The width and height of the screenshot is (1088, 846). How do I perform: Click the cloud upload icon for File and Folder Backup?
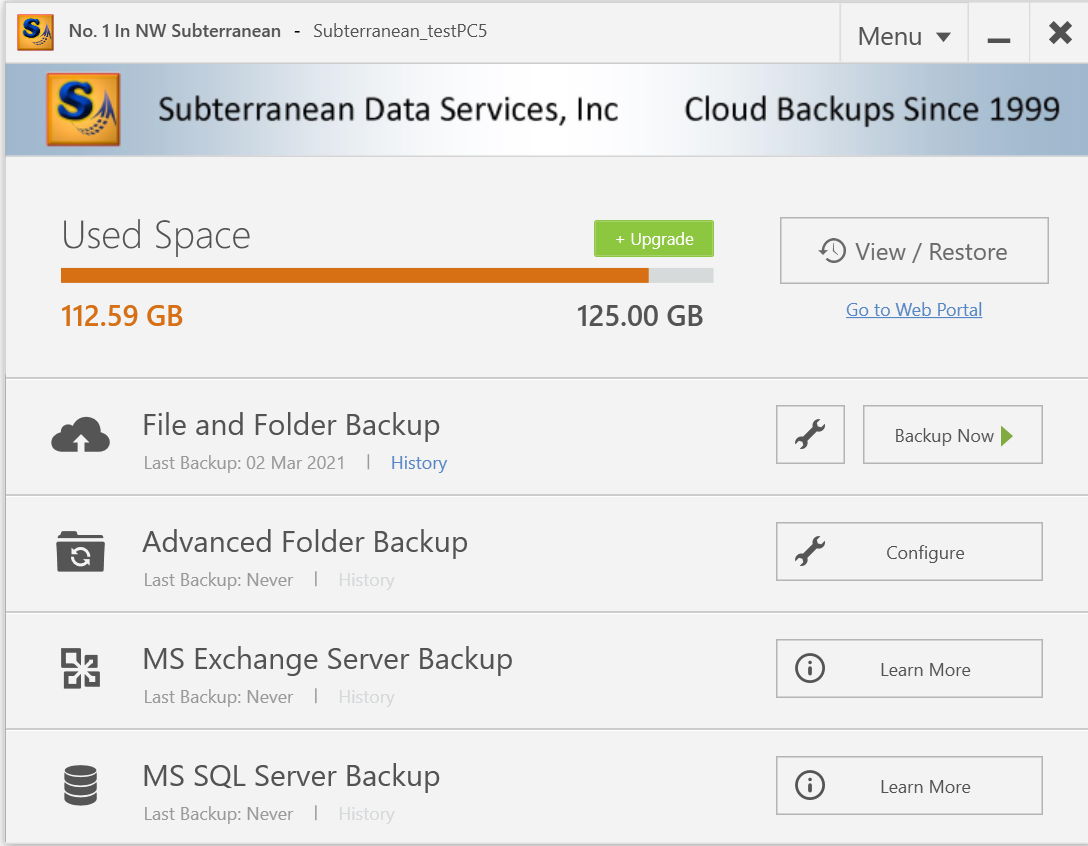[x=80, y=436]
